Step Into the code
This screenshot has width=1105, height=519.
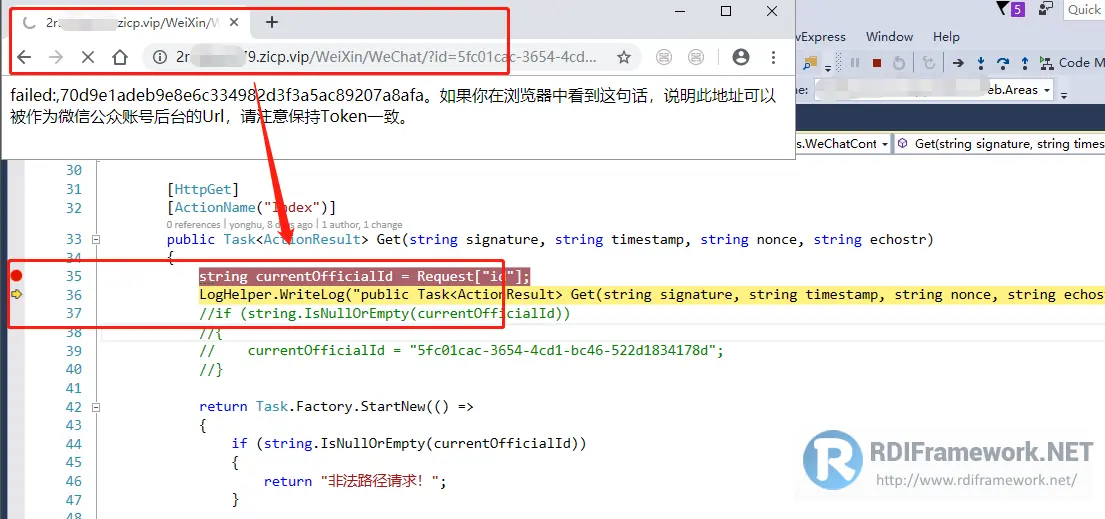point(980,63)
